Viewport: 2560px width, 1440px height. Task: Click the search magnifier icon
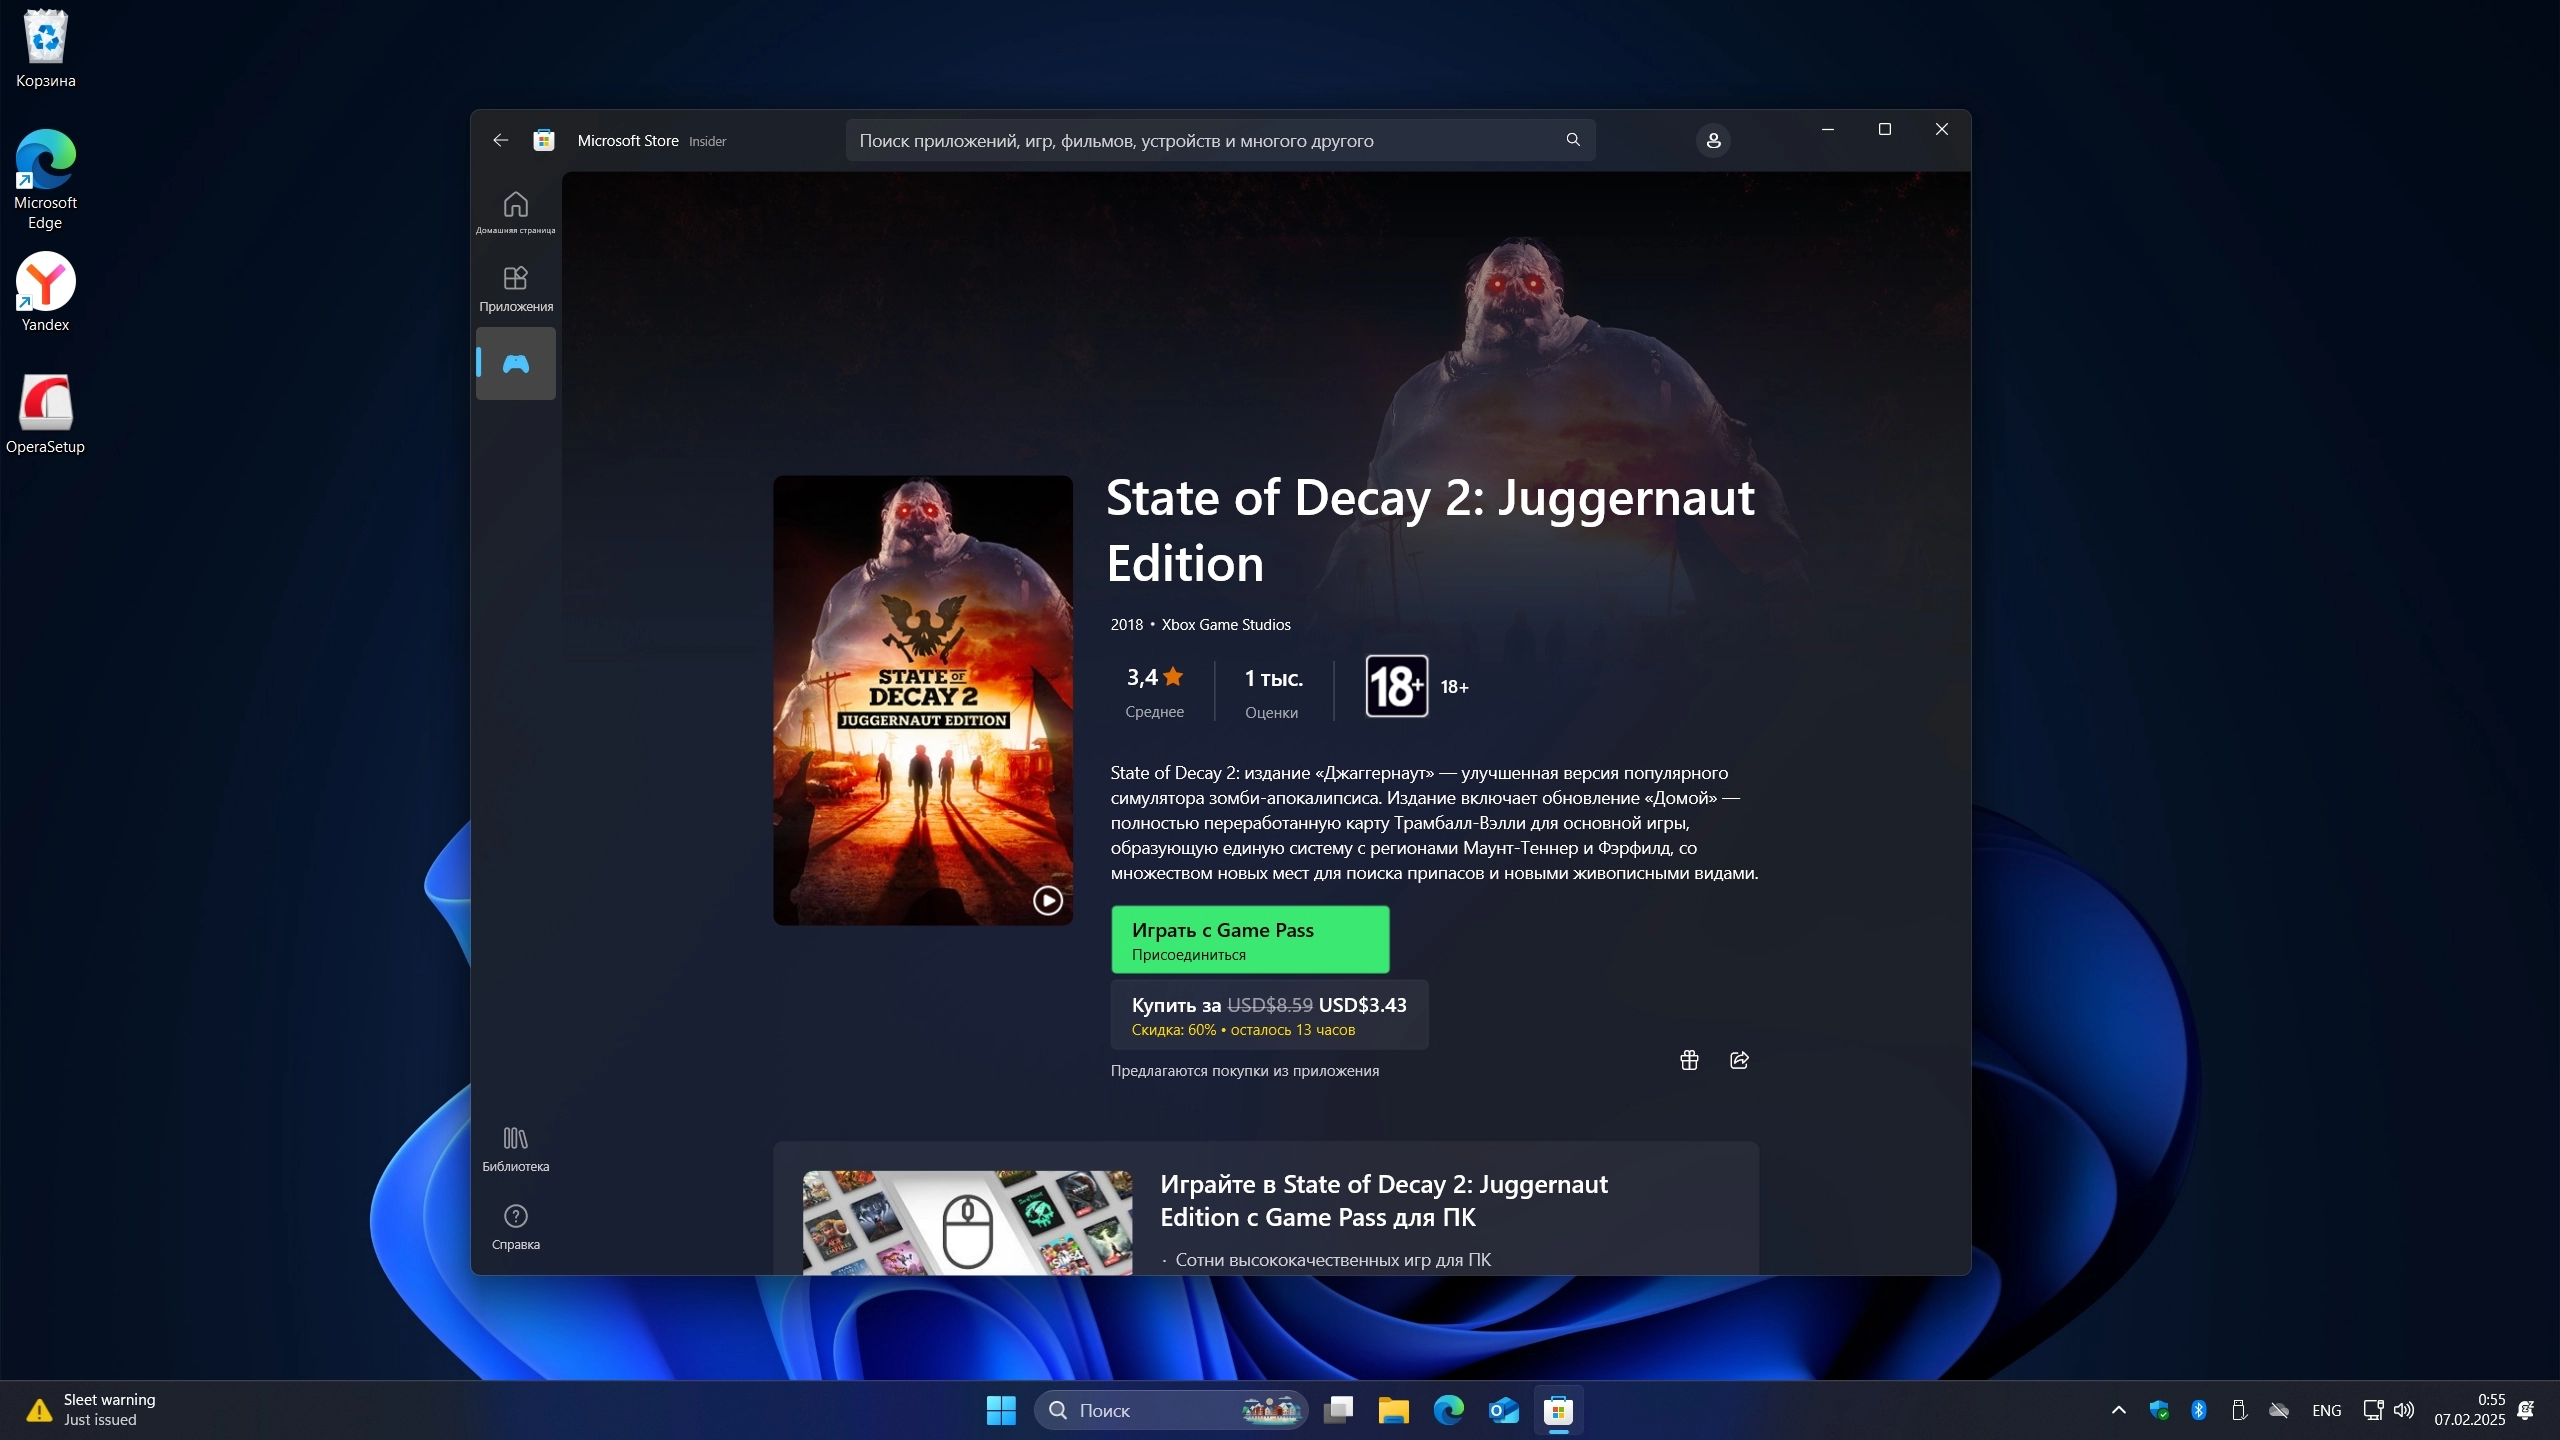pyautogui.click(x=1573, y=140)
